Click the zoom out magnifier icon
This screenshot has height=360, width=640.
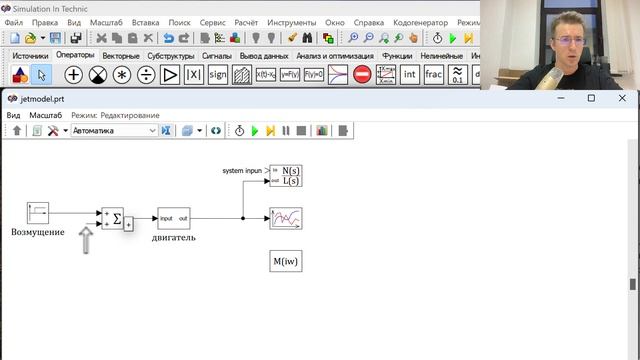point(368,38)
